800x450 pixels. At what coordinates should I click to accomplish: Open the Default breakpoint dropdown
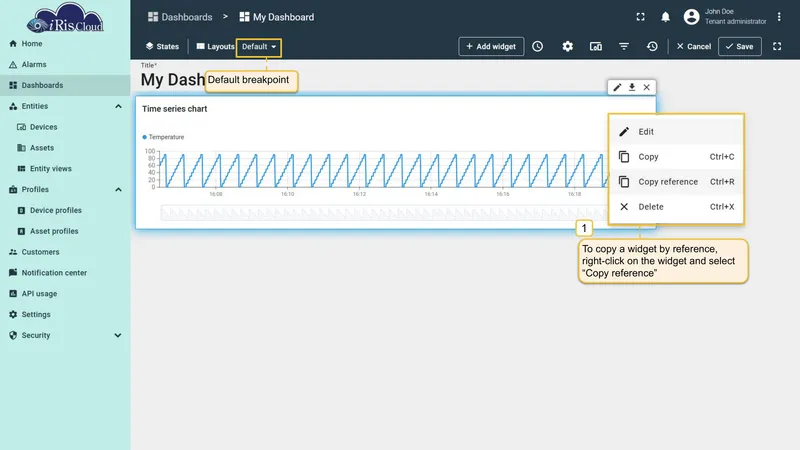click(259, 46)
